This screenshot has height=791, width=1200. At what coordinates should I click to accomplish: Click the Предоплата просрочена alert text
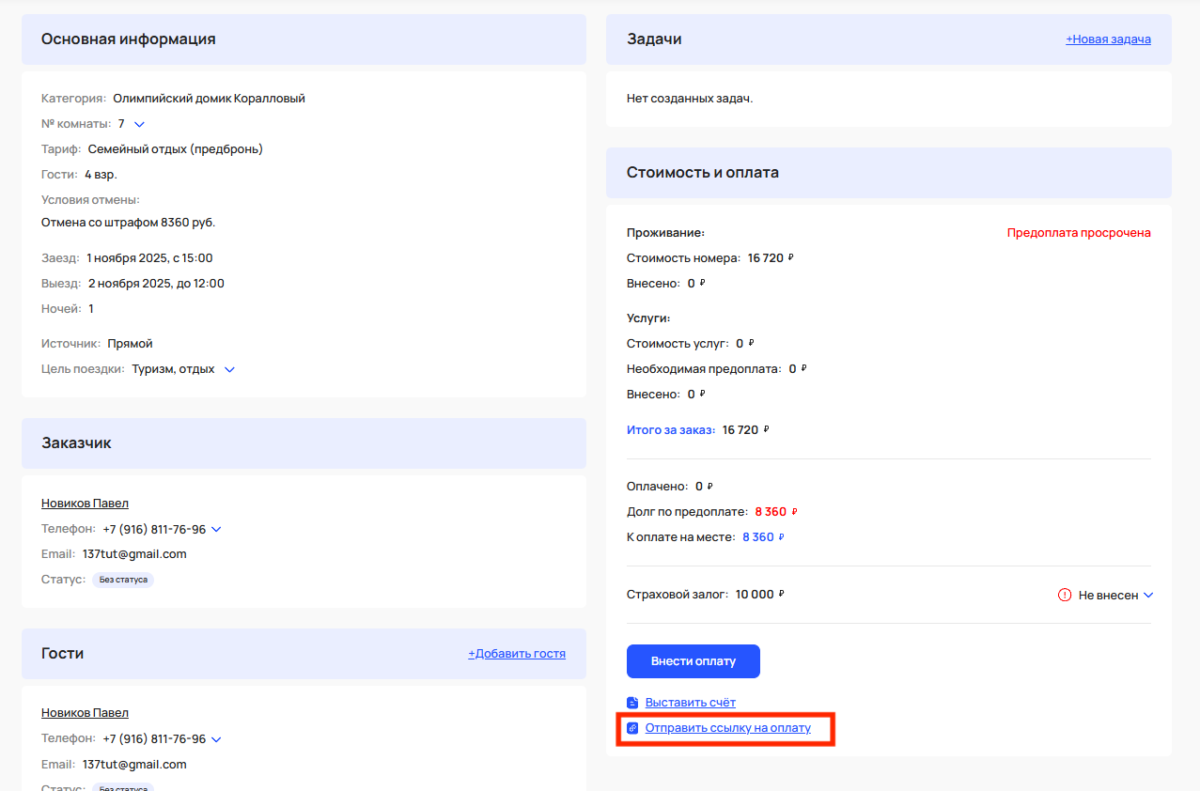[x=1079, y=232]
